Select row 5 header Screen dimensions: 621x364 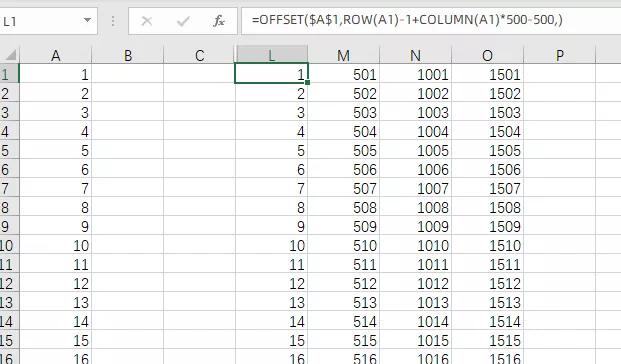coord(9,150)
